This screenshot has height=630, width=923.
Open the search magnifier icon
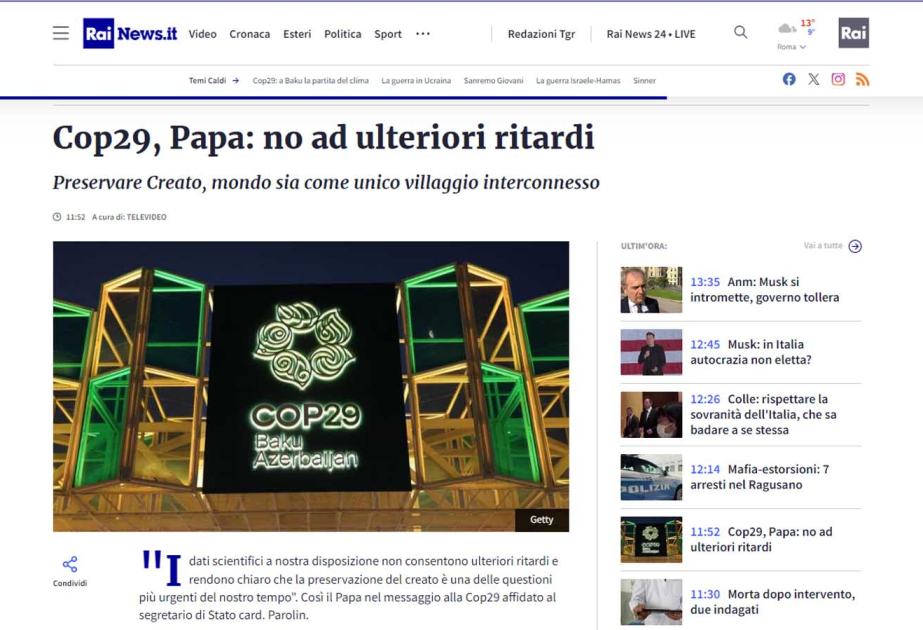tap(741, 32)
